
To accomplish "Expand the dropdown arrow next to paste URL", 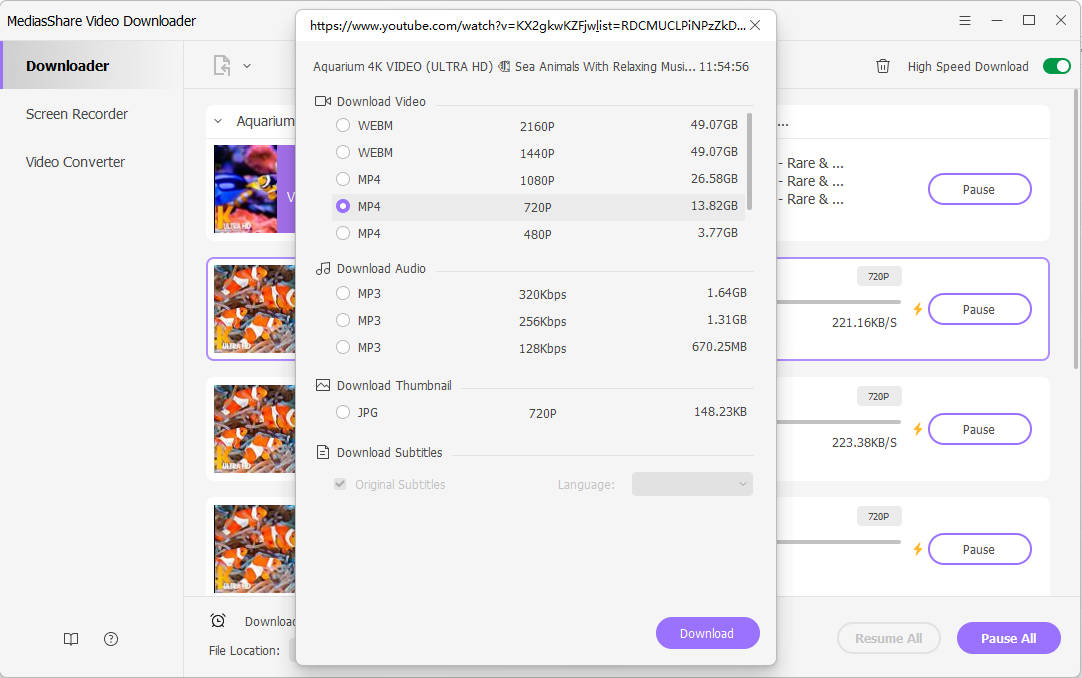I will (x=247, y=66).
